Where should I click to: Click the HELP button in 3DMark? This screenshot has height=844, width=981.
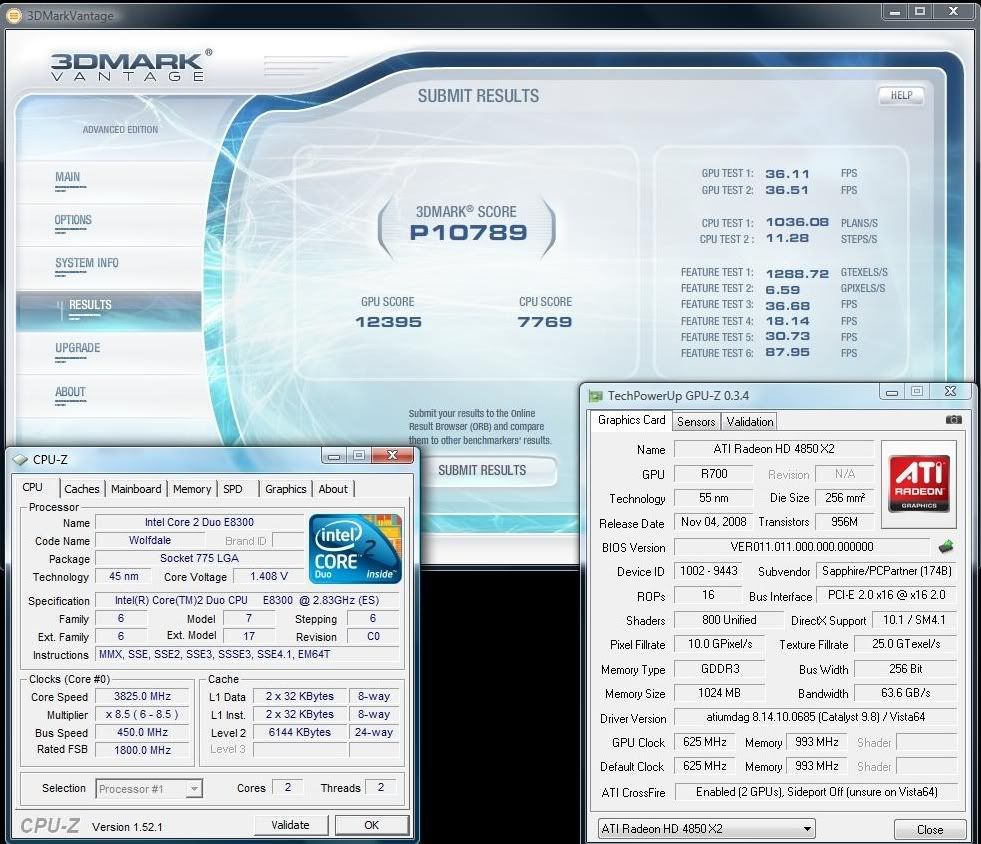902,95
